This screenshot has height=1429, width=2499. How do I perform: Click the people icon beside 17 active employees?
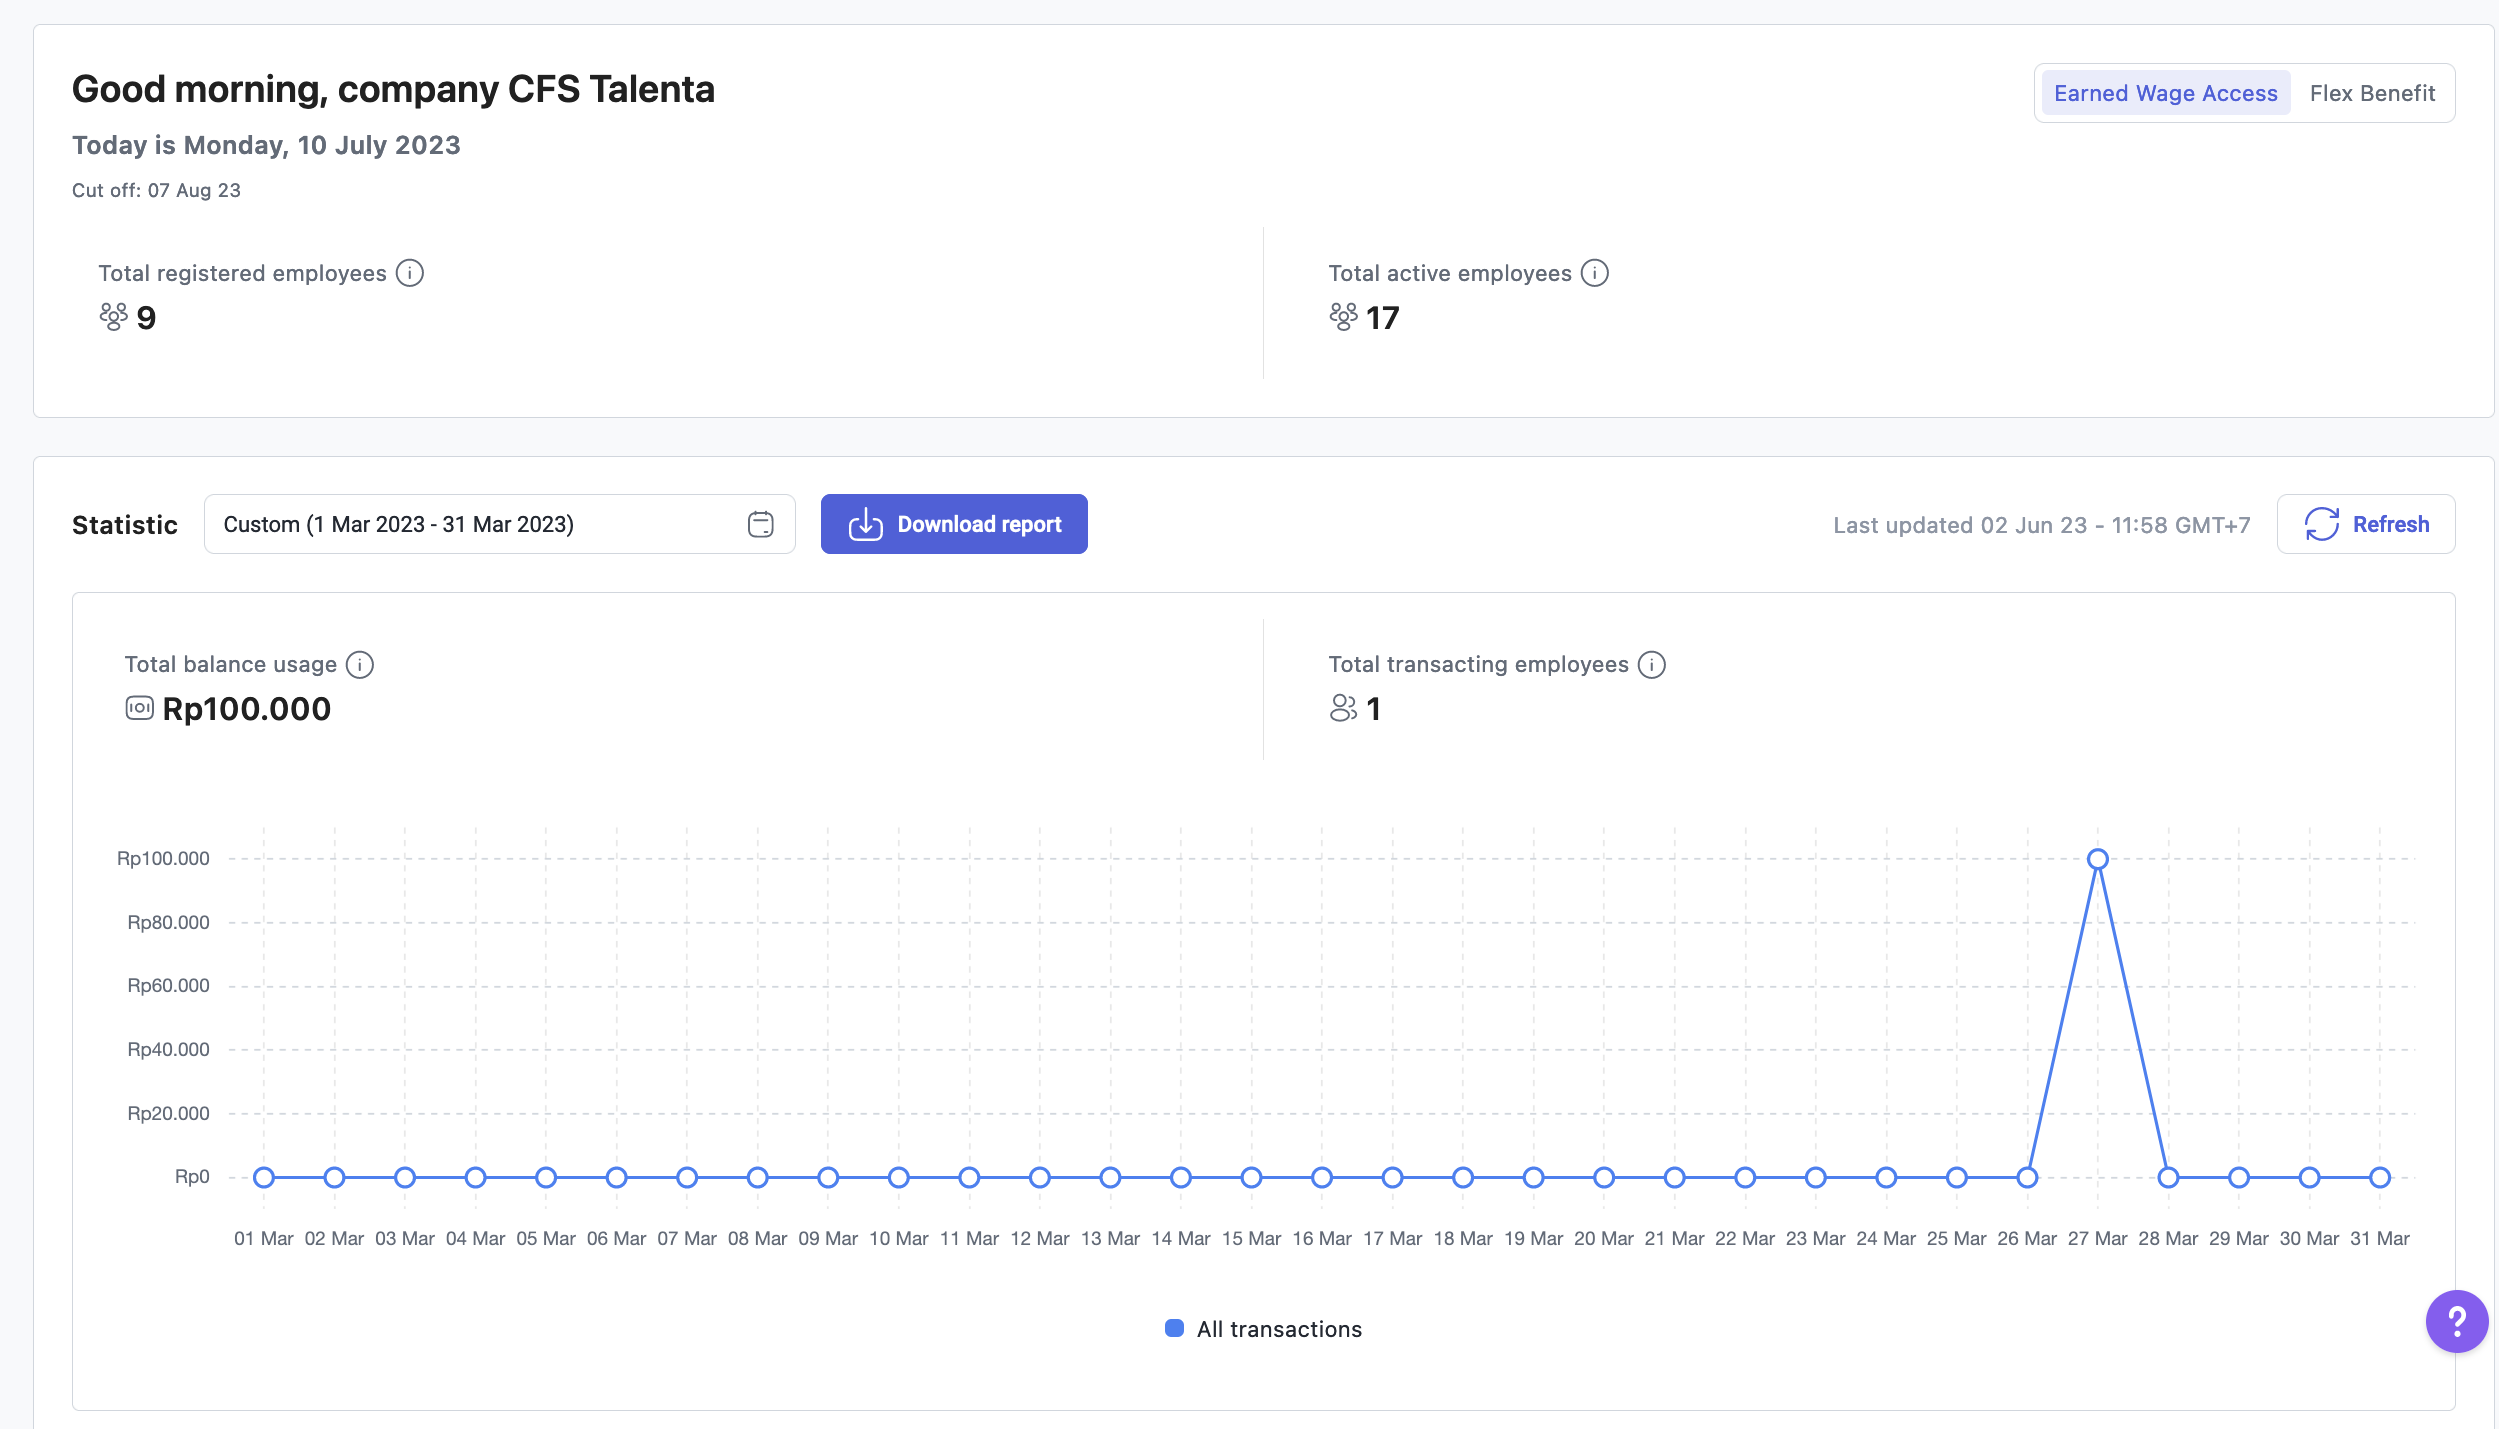click(x=1343, y=317)
